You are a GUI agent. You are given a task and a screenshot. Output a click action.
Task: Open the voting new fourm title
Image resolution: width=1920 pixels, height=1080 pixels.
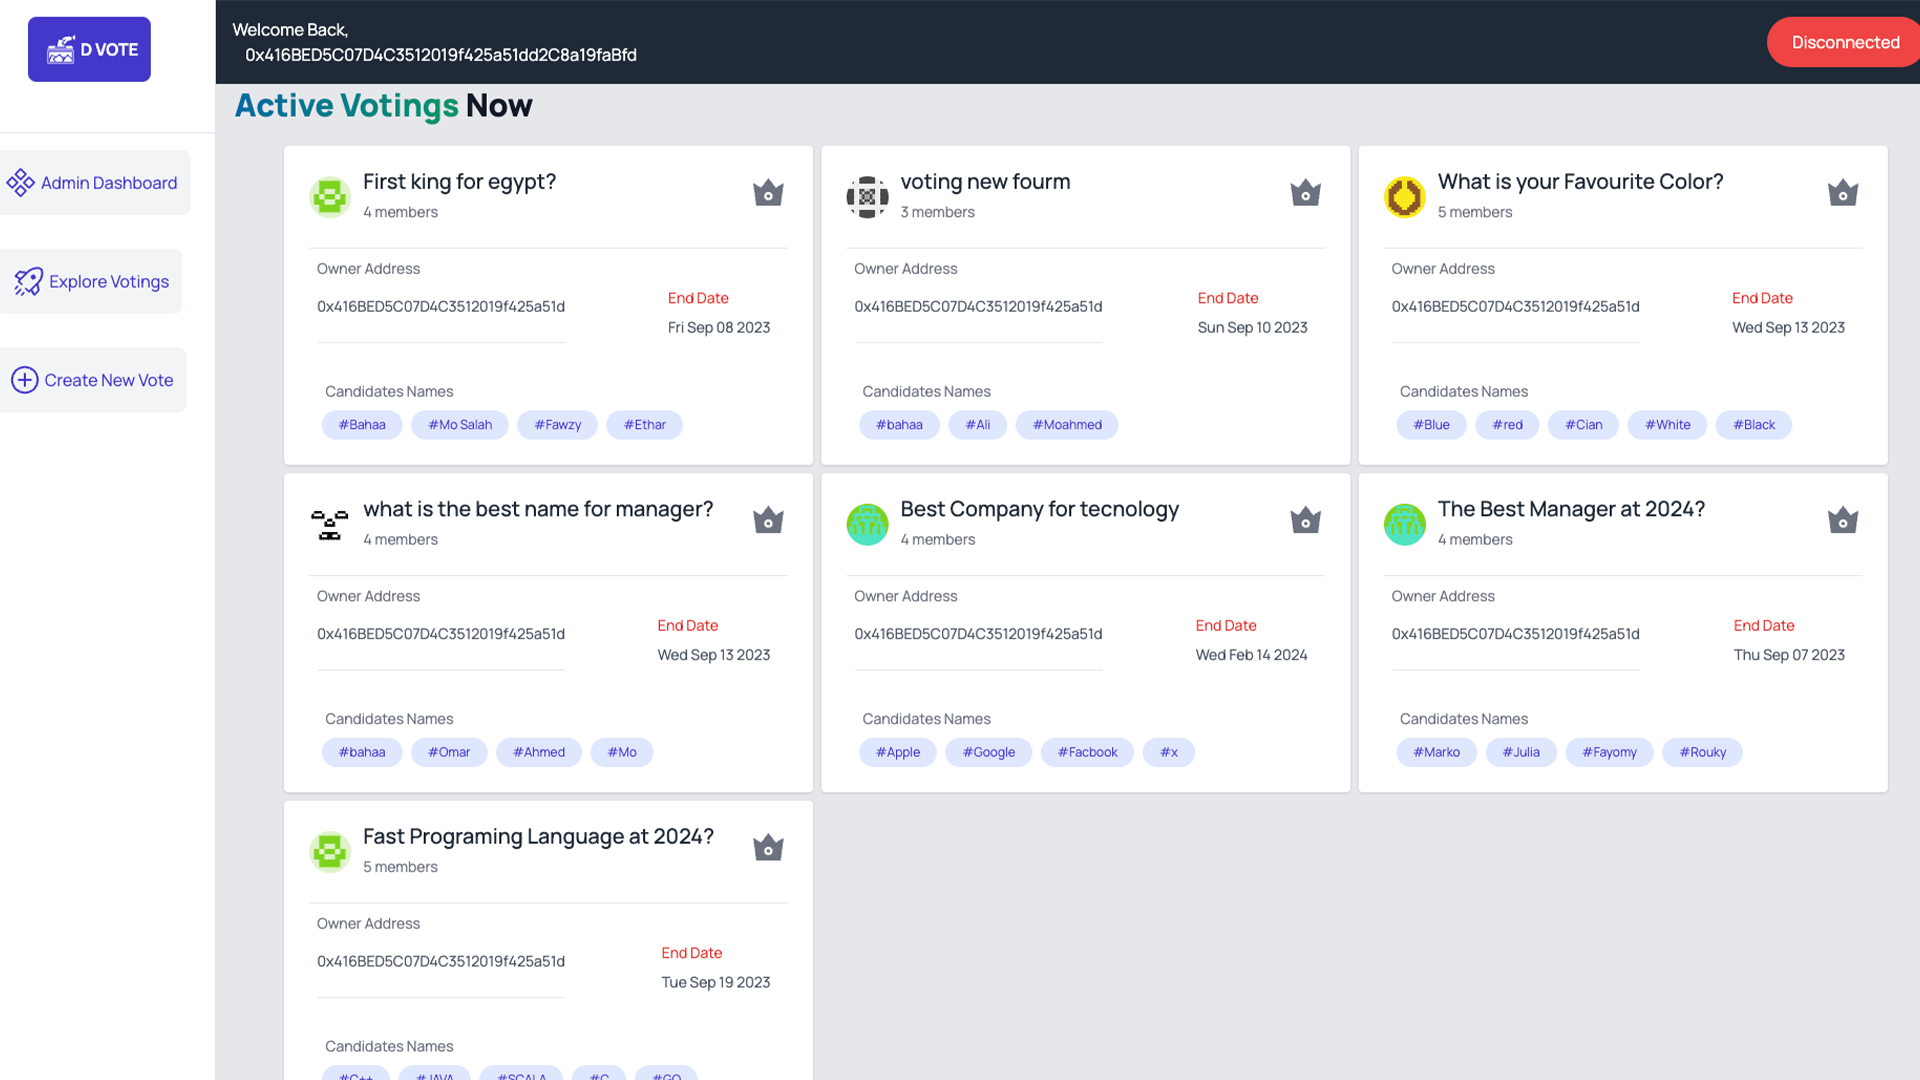985,182
